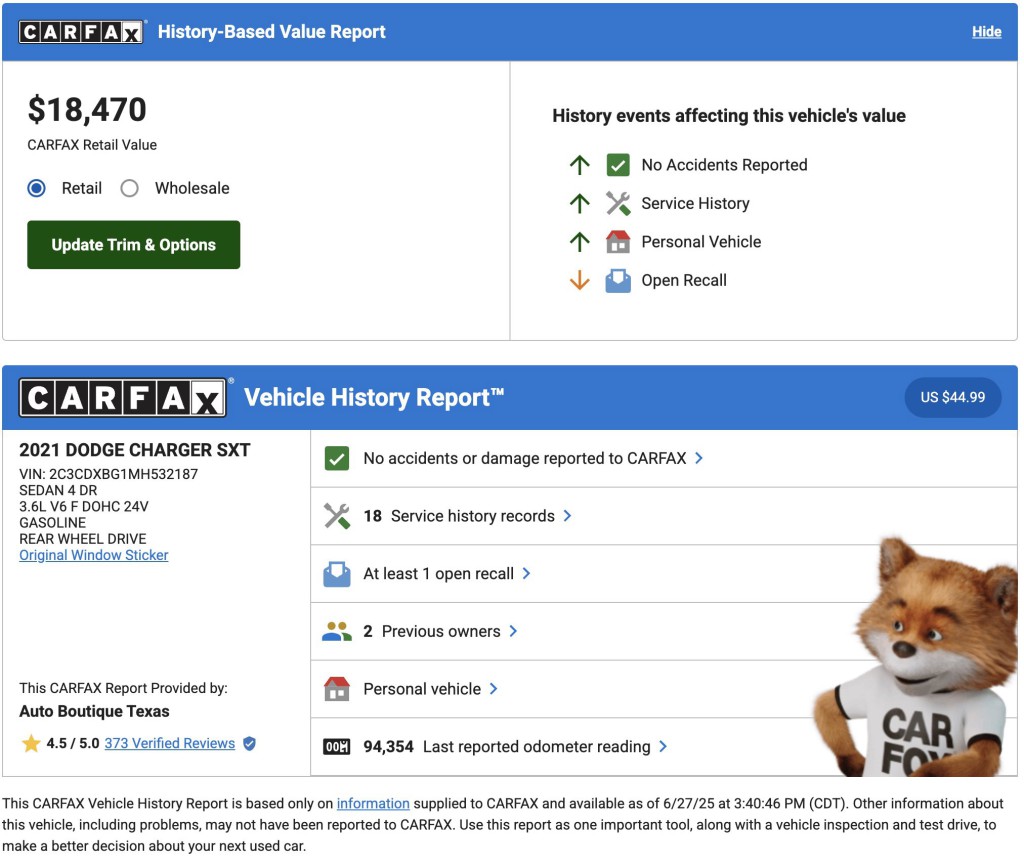Viewport: 1024px width, 864px height.
Task: Click the Update Trim & Options button
Action: (134, 245)
